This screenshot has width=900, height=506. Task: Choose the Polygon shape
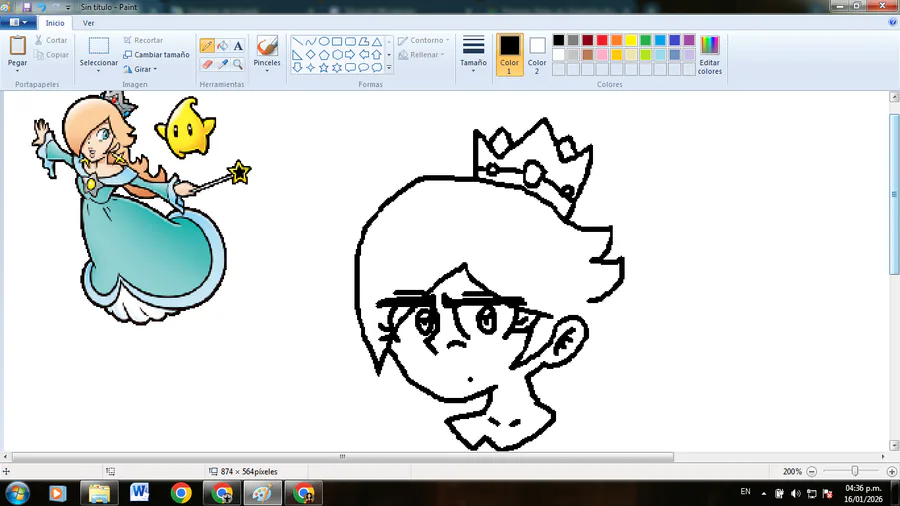(363, 41)
